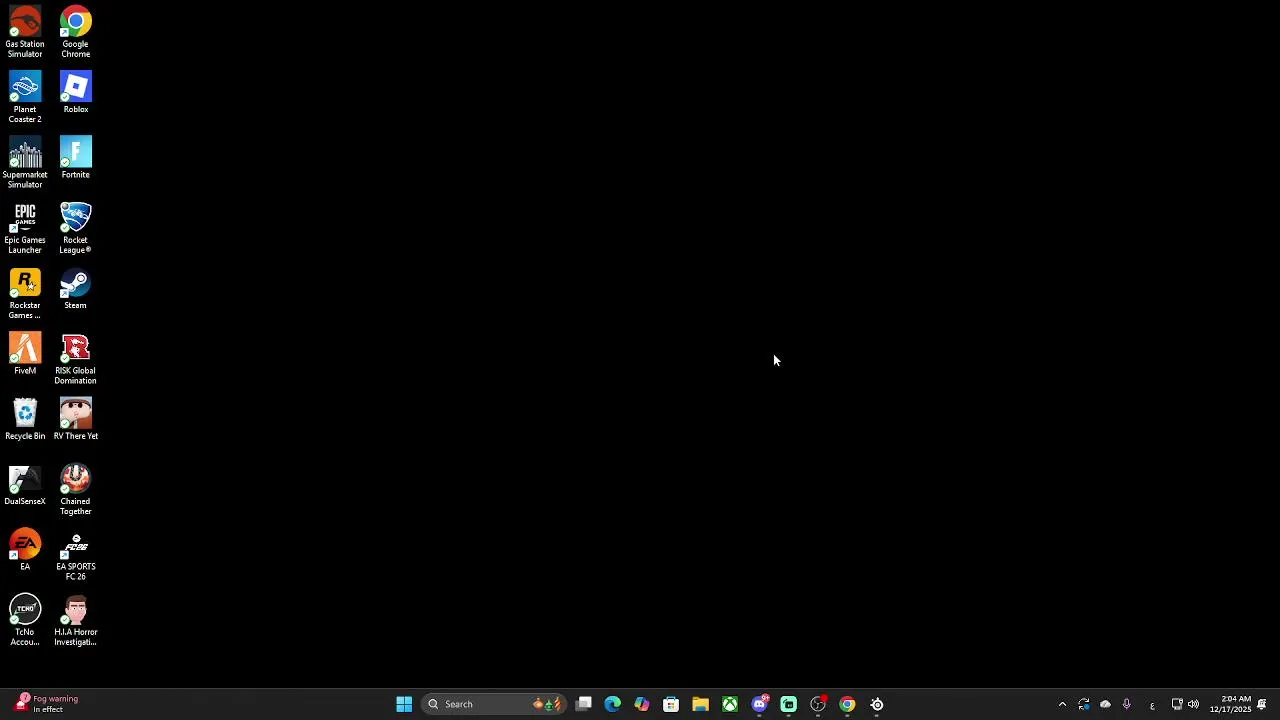Select the DualSenseX desktop icon
This screenshot has width=1280, height=720.
[x=25, y=484]
